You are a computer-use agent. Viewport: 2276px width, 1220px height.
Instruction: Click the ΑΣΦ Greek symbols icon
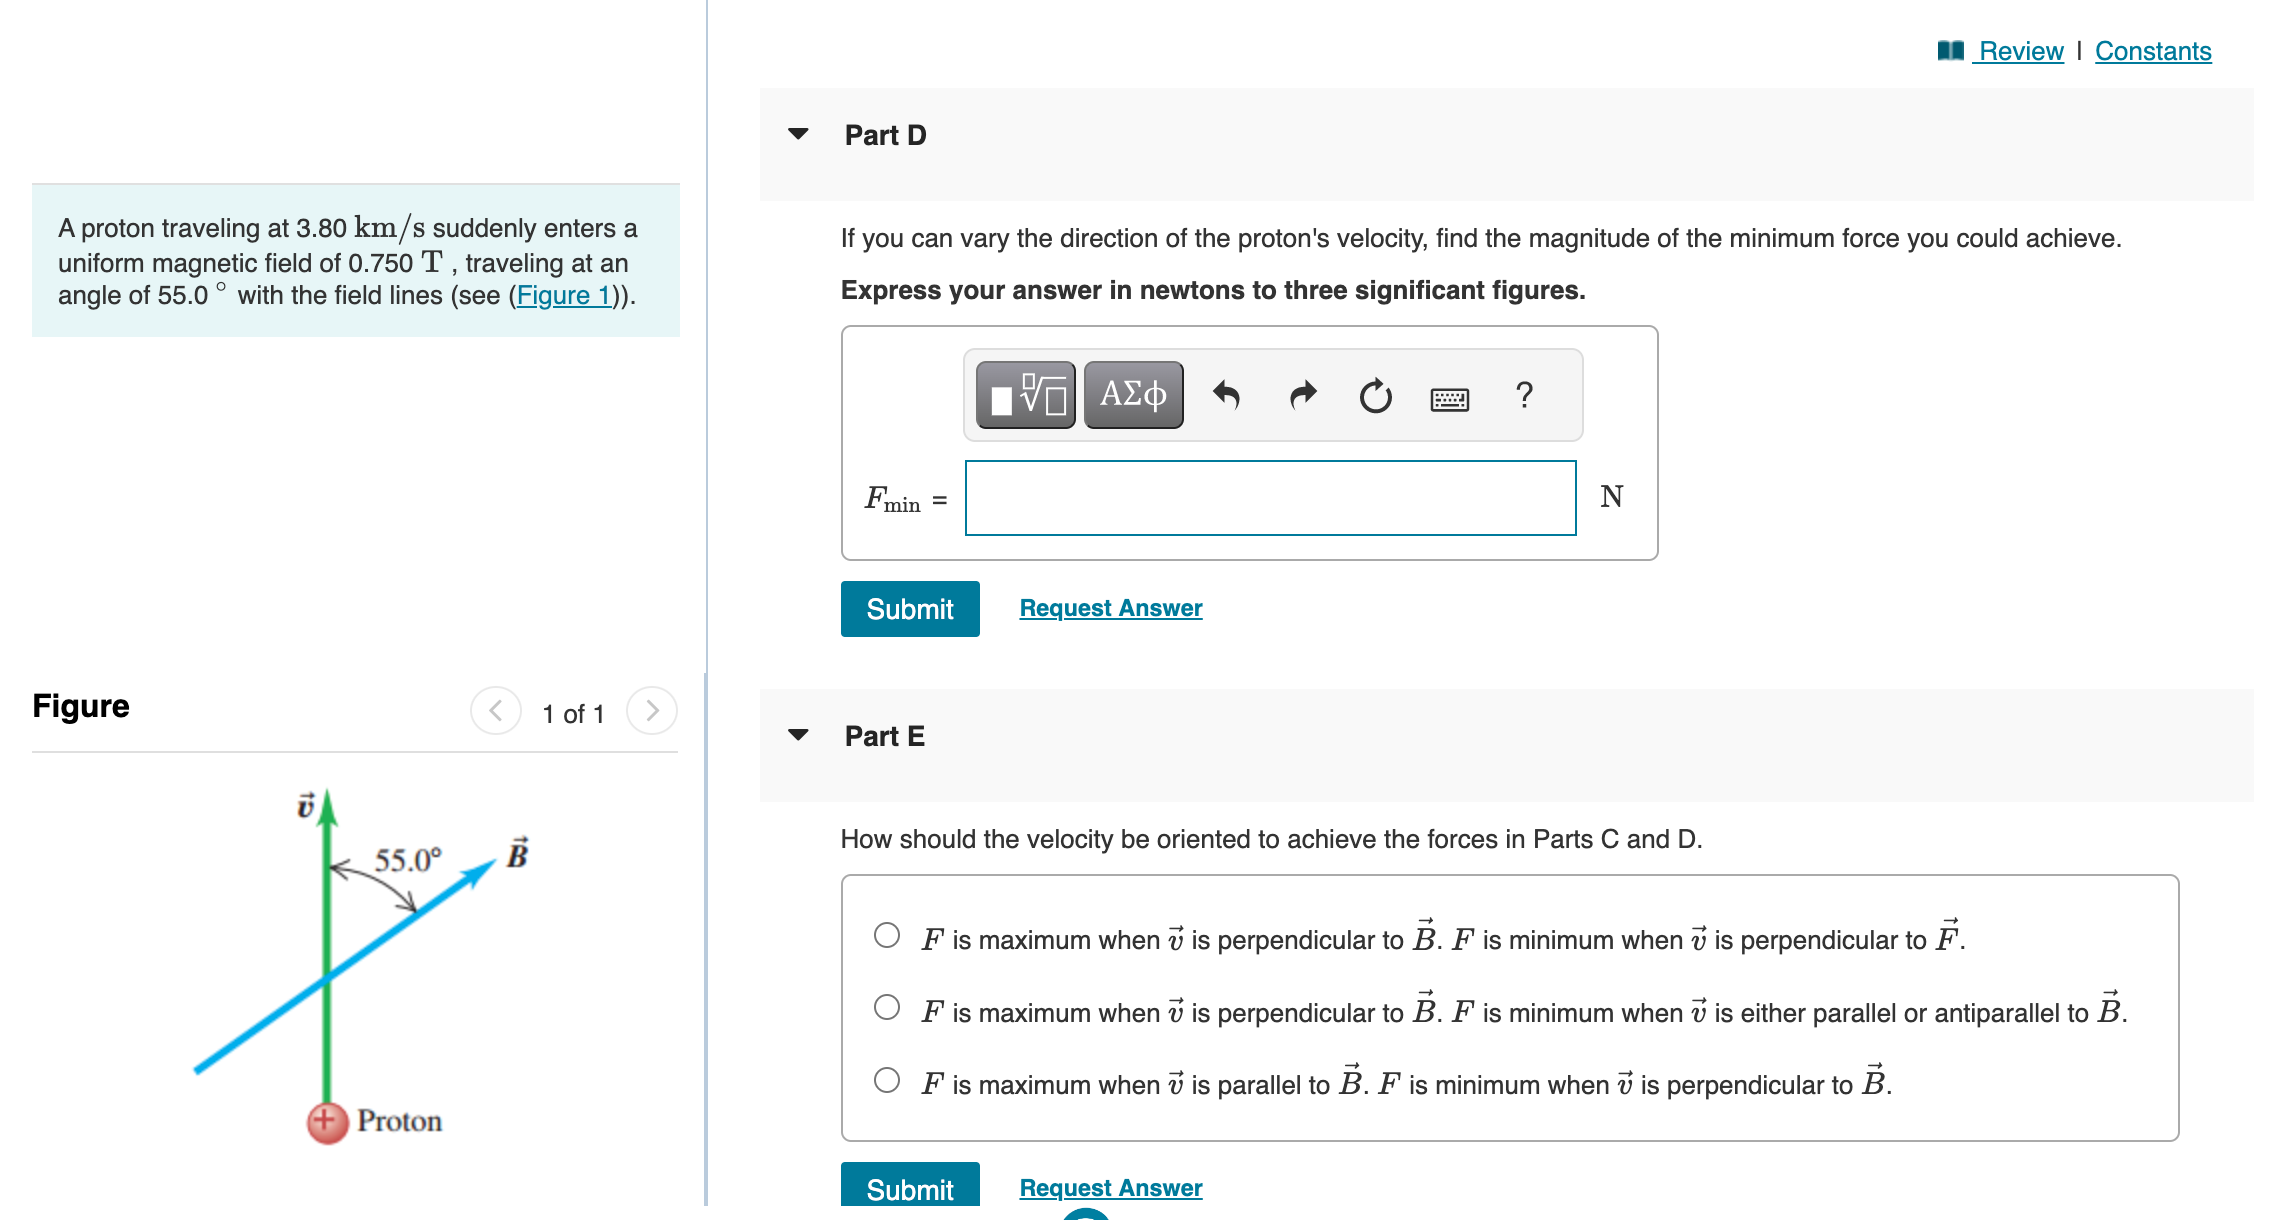(1132, 395)
